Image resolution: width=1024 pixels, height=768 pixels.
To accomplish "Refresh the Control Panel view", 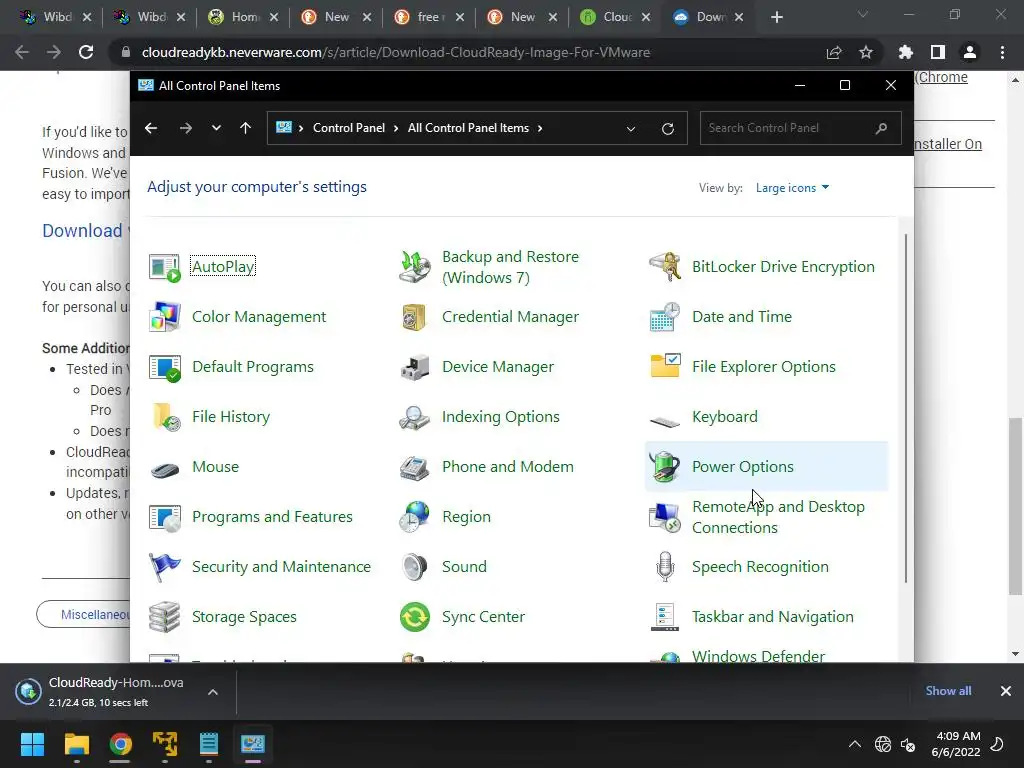I will pyautogui.click(x=667, y=129).
